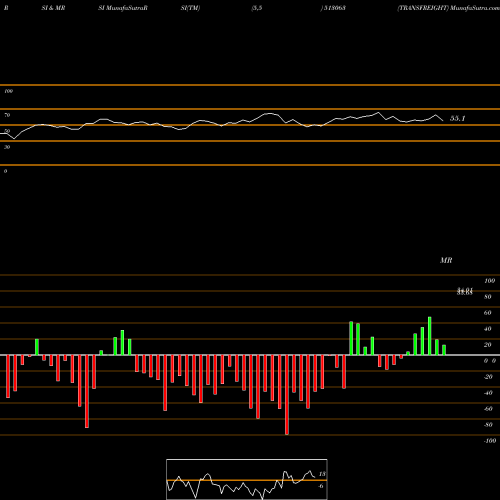This screenshot has height=500, width=500.
Task: Click the 'SI(TM)' header text
Action: [x=190, y=8]
